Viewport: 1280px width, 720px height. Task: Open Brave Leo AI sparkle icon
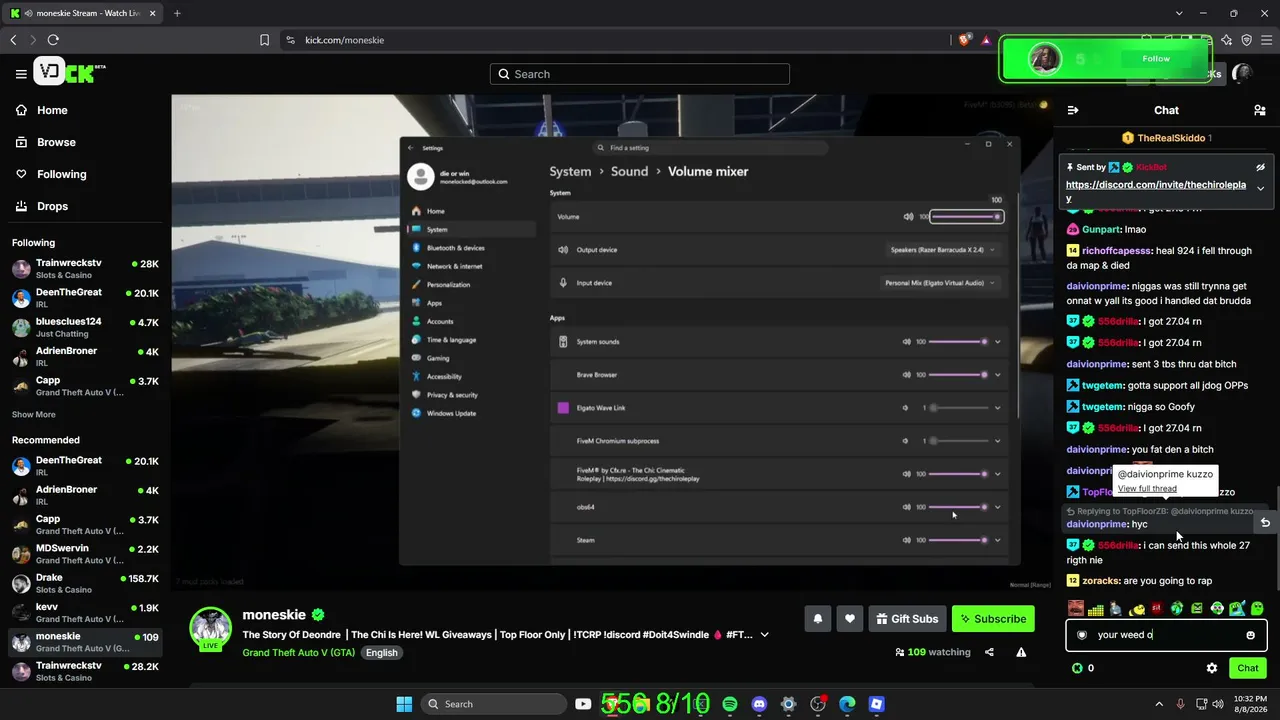pyautogui.click(x=1227, y=40)
